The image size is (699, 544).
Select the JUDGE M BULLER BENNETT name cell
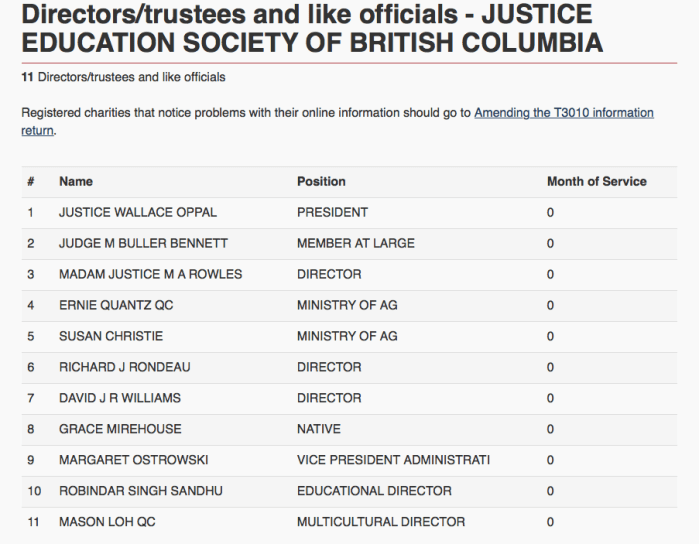click(x=143, y=243)
